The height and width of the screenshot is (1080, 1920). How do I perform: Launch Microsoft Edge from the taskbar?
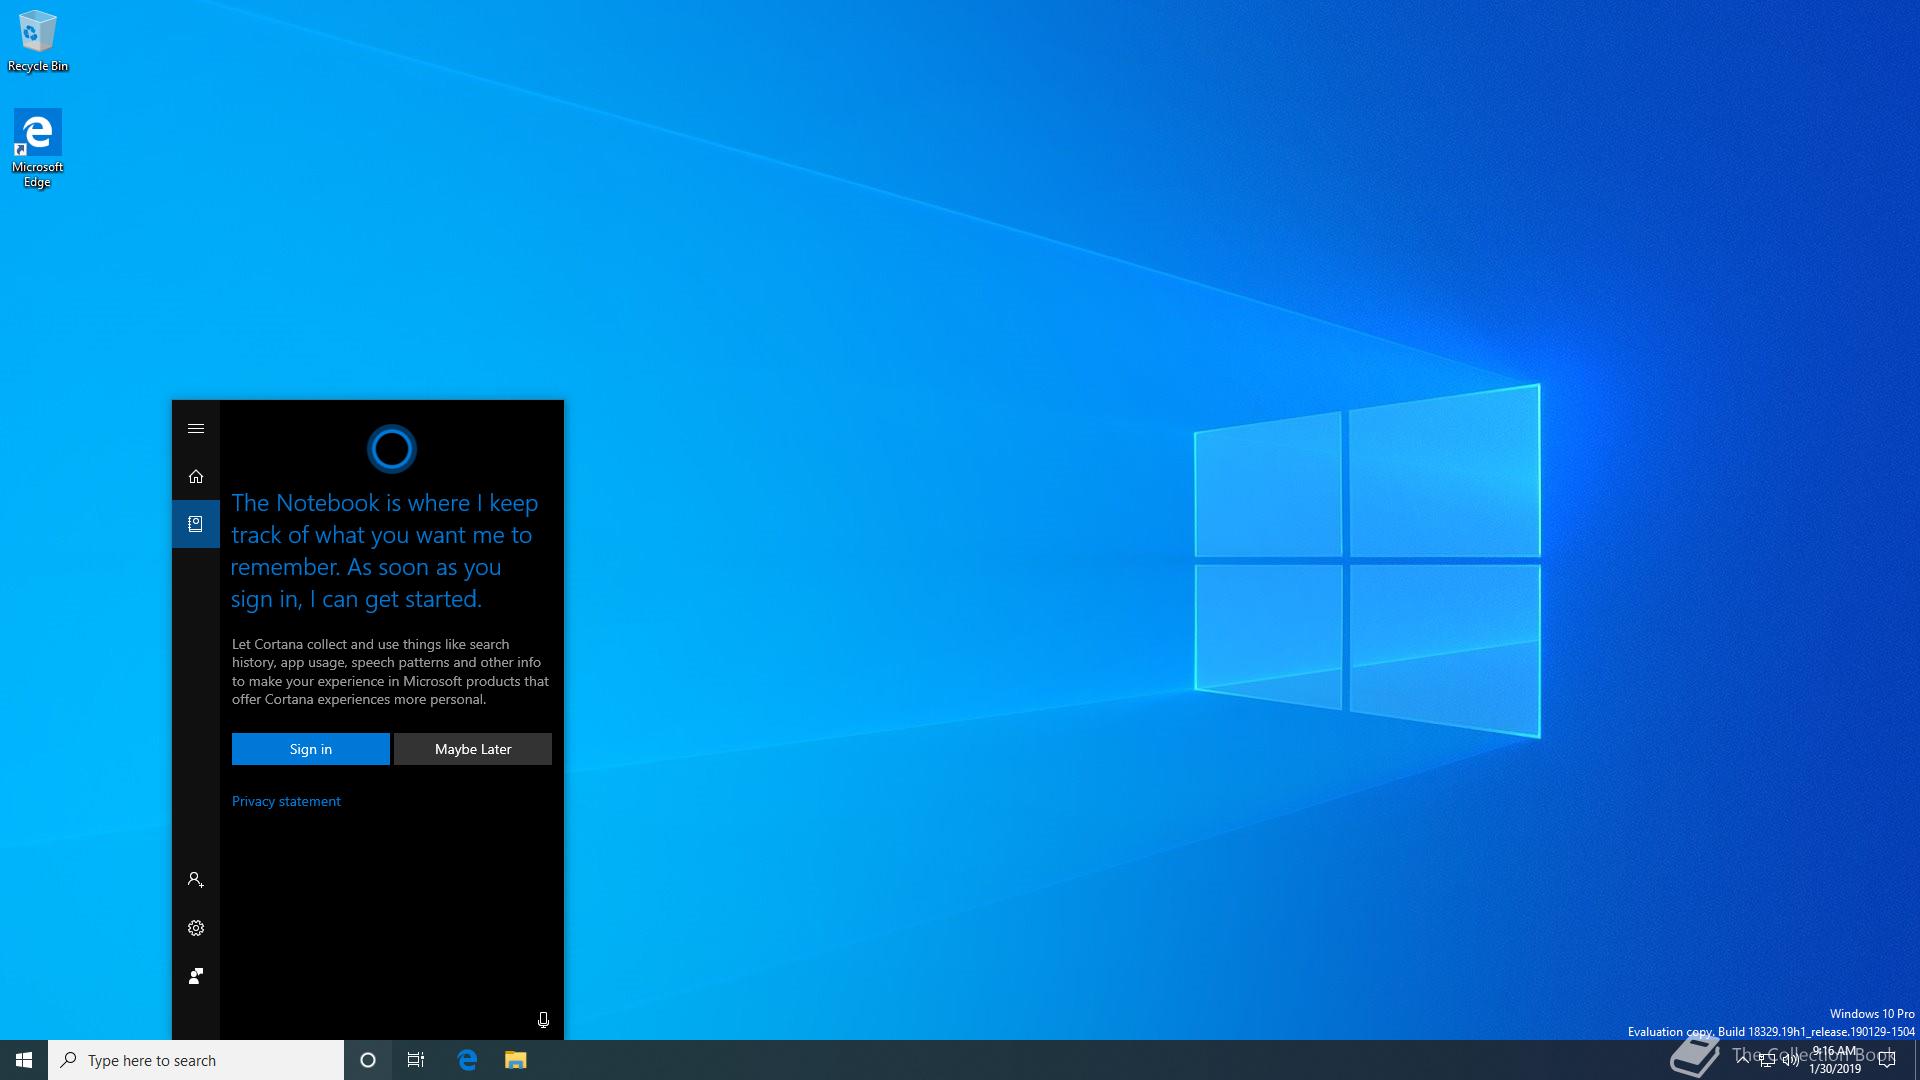click(x=467, y=1060)
